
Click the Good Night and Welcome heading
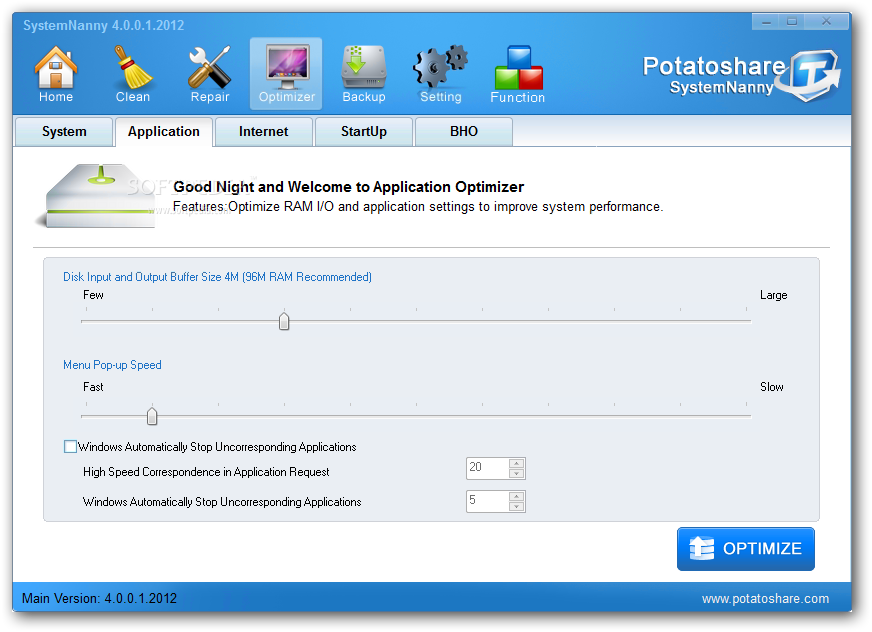point(348,187)
